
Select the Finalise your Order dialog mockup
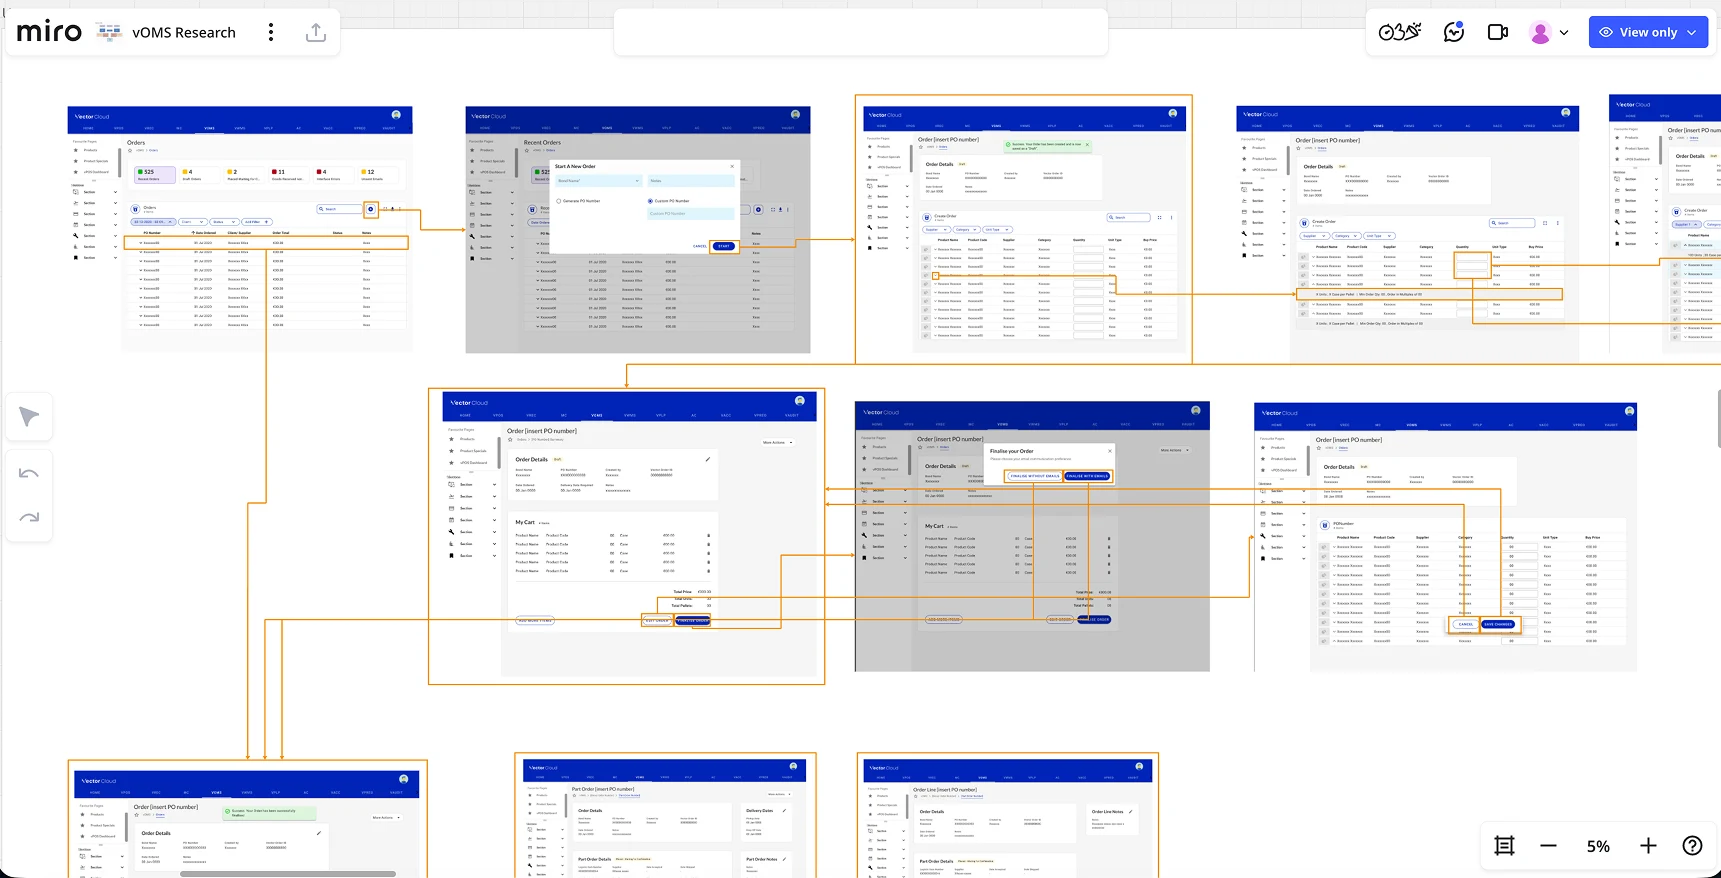pos(1050,466)
